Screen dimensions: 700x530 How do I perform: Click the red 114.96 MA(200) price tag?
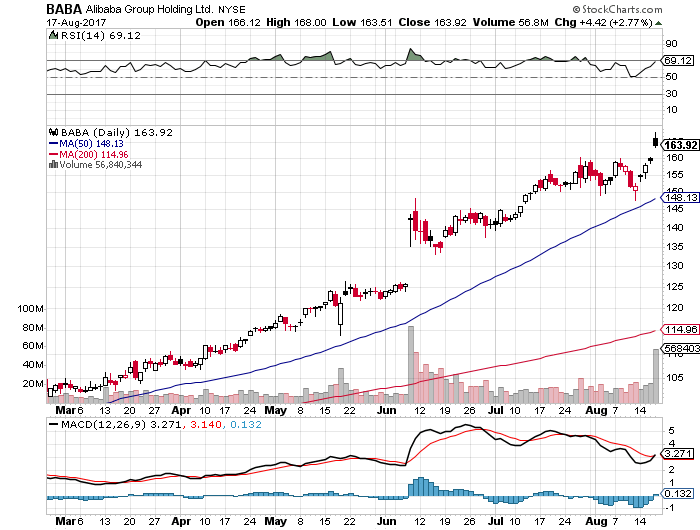point(680,330)
